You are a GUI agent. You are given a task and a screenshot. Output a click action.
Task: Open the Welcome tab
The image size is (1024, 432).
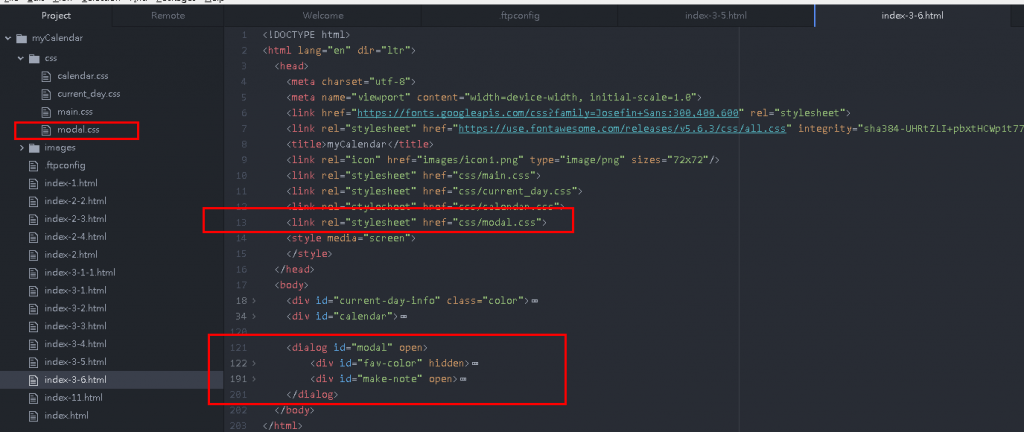(323, 16)
